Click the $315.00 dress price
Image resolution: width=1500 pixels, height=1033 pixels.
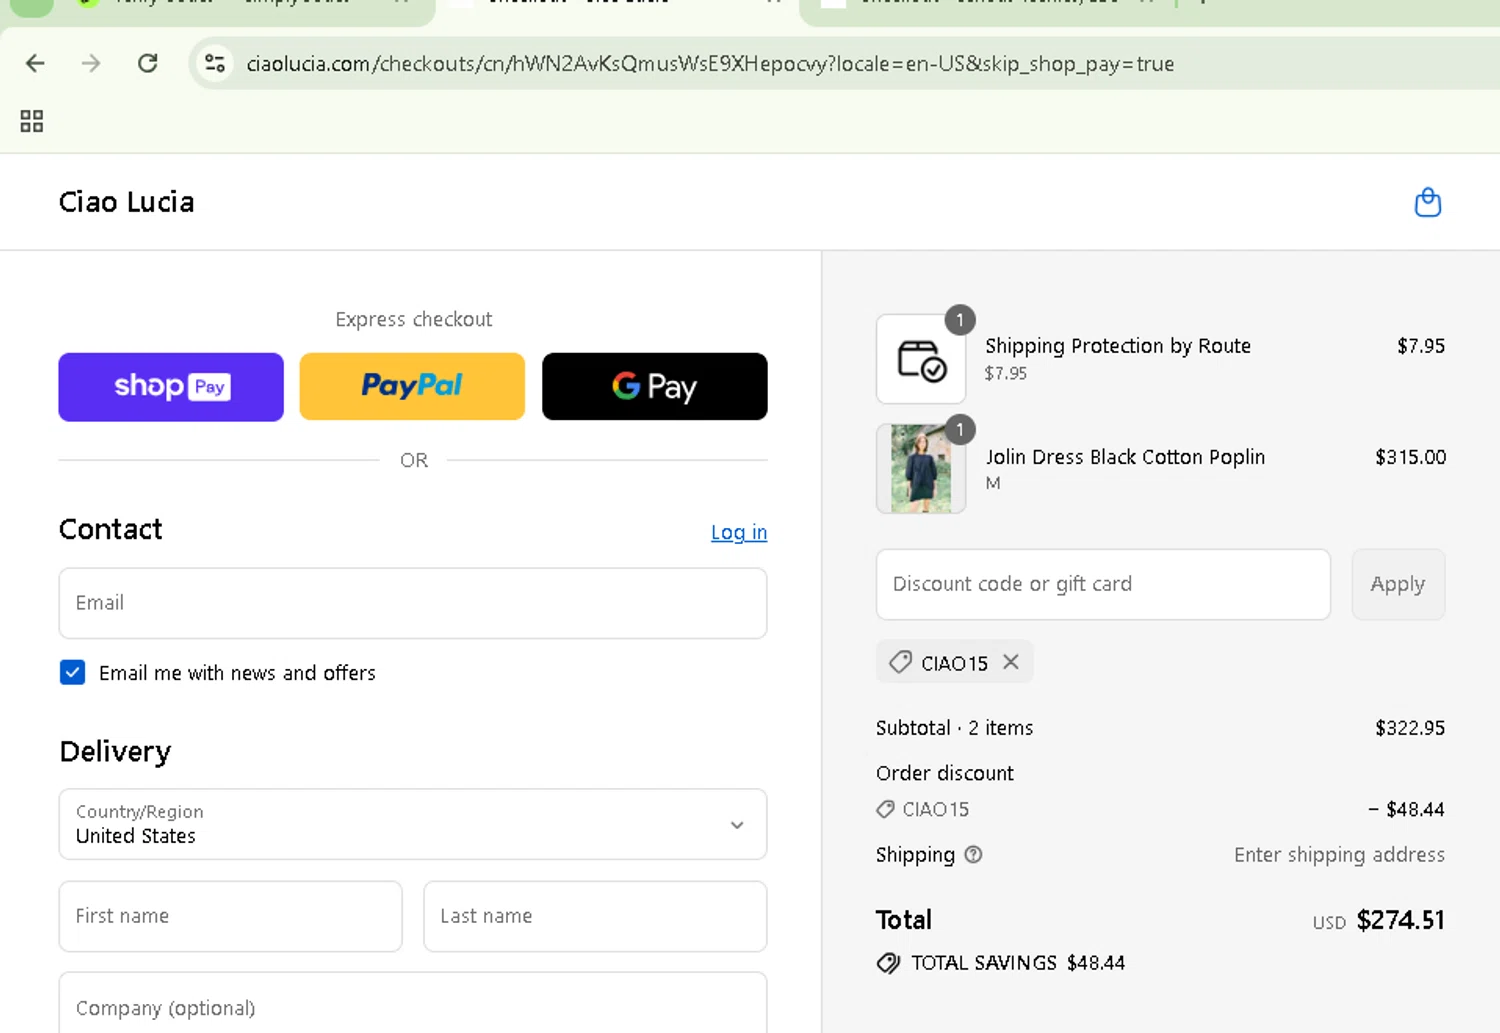1410,457
